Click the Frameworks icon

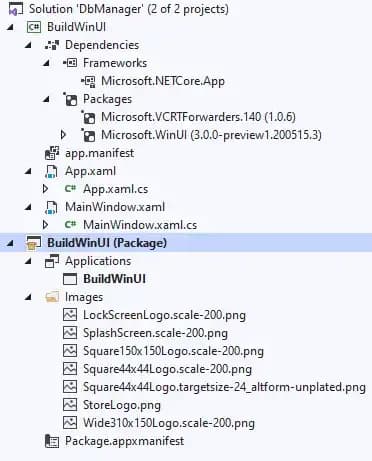(x=70, y=63)
